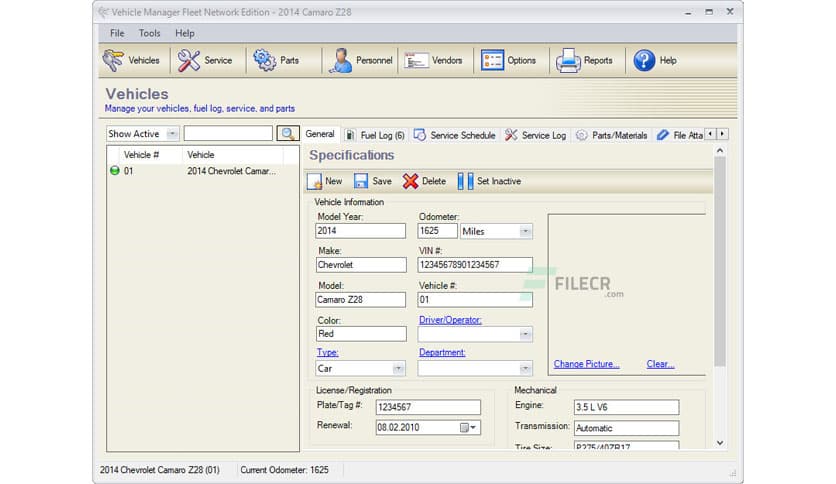Open the Help menu in menu bar

point(184,33)
